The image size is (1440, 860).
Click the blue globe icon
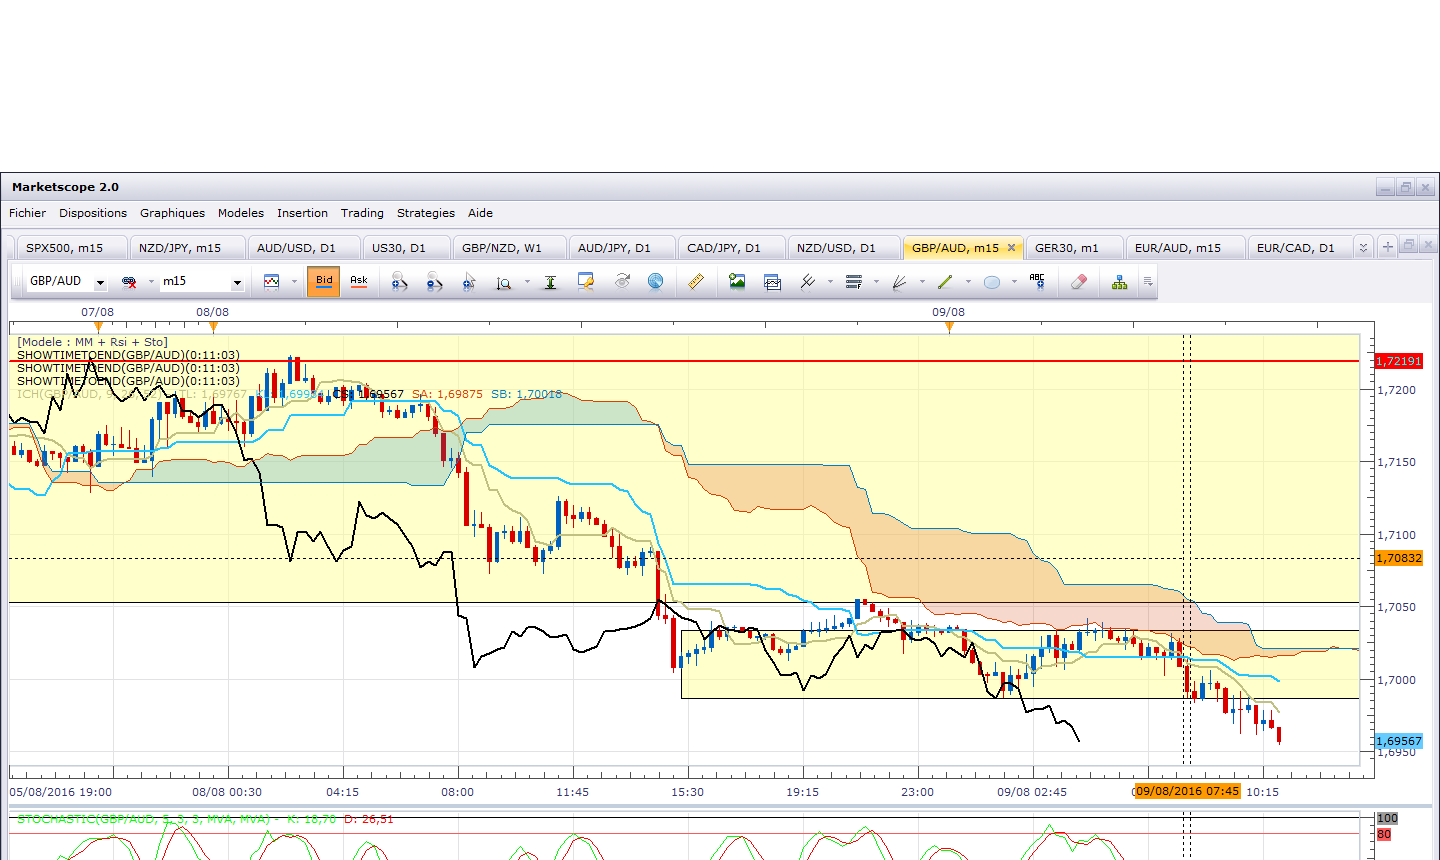(x=656, y=282)
